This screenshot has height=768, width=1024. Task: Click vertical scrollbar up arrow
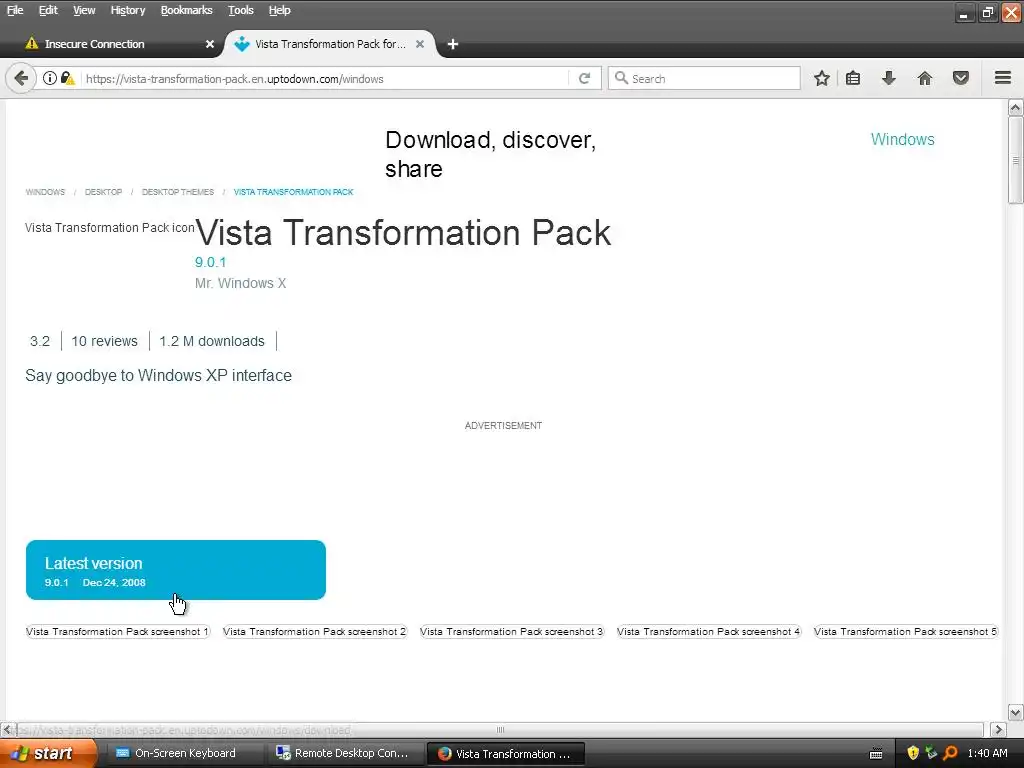point(1015,107)
